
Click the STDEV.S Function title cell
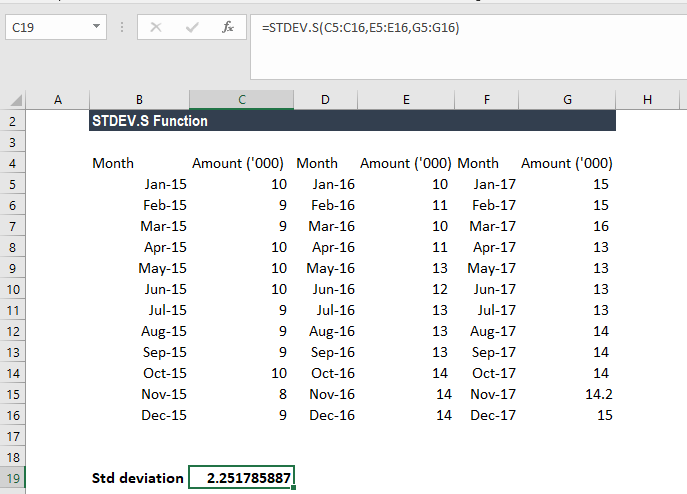(x=352, y=121)
